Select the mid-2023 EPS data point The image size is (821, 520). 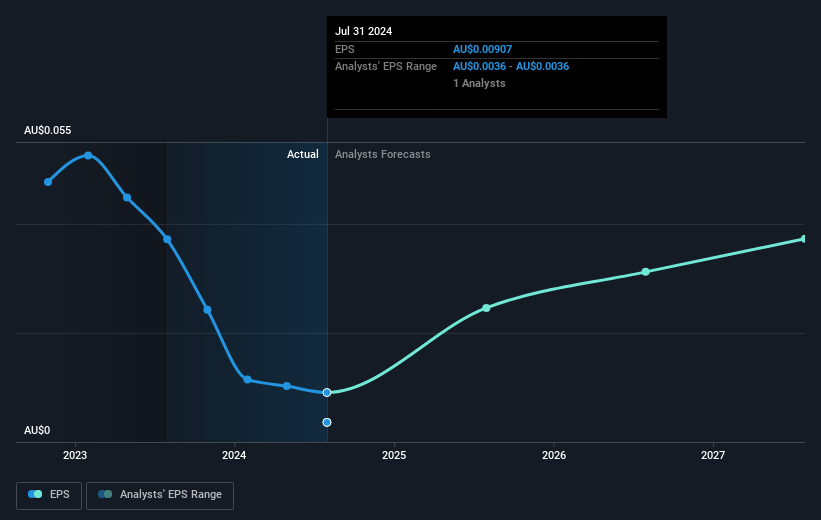(127, 197)
